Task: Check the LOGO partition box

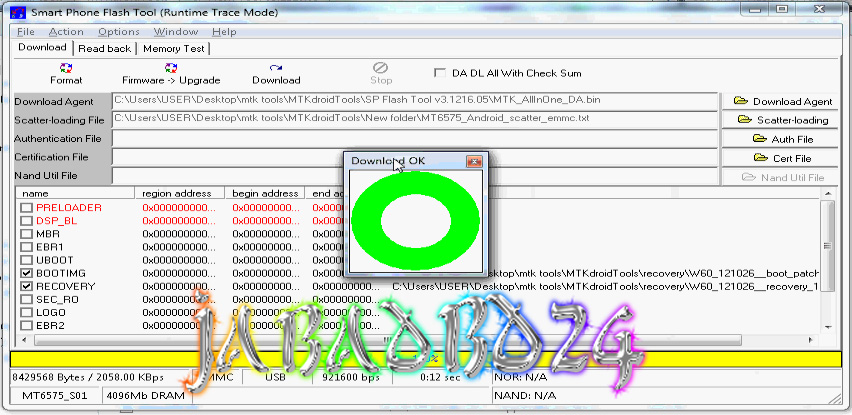Action: click(x=26, y=312)
